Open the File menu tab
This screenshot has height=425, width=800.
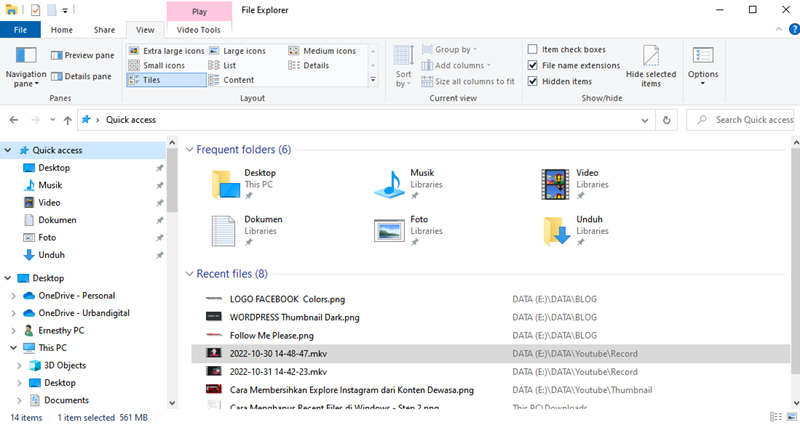[x=20, y=30]
